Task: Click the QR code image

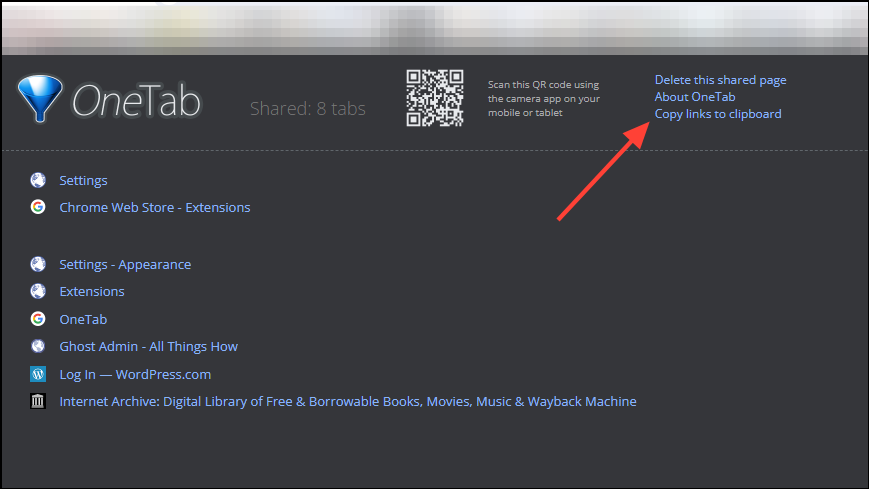Action: pyautogui.click(x=434, y=98)
